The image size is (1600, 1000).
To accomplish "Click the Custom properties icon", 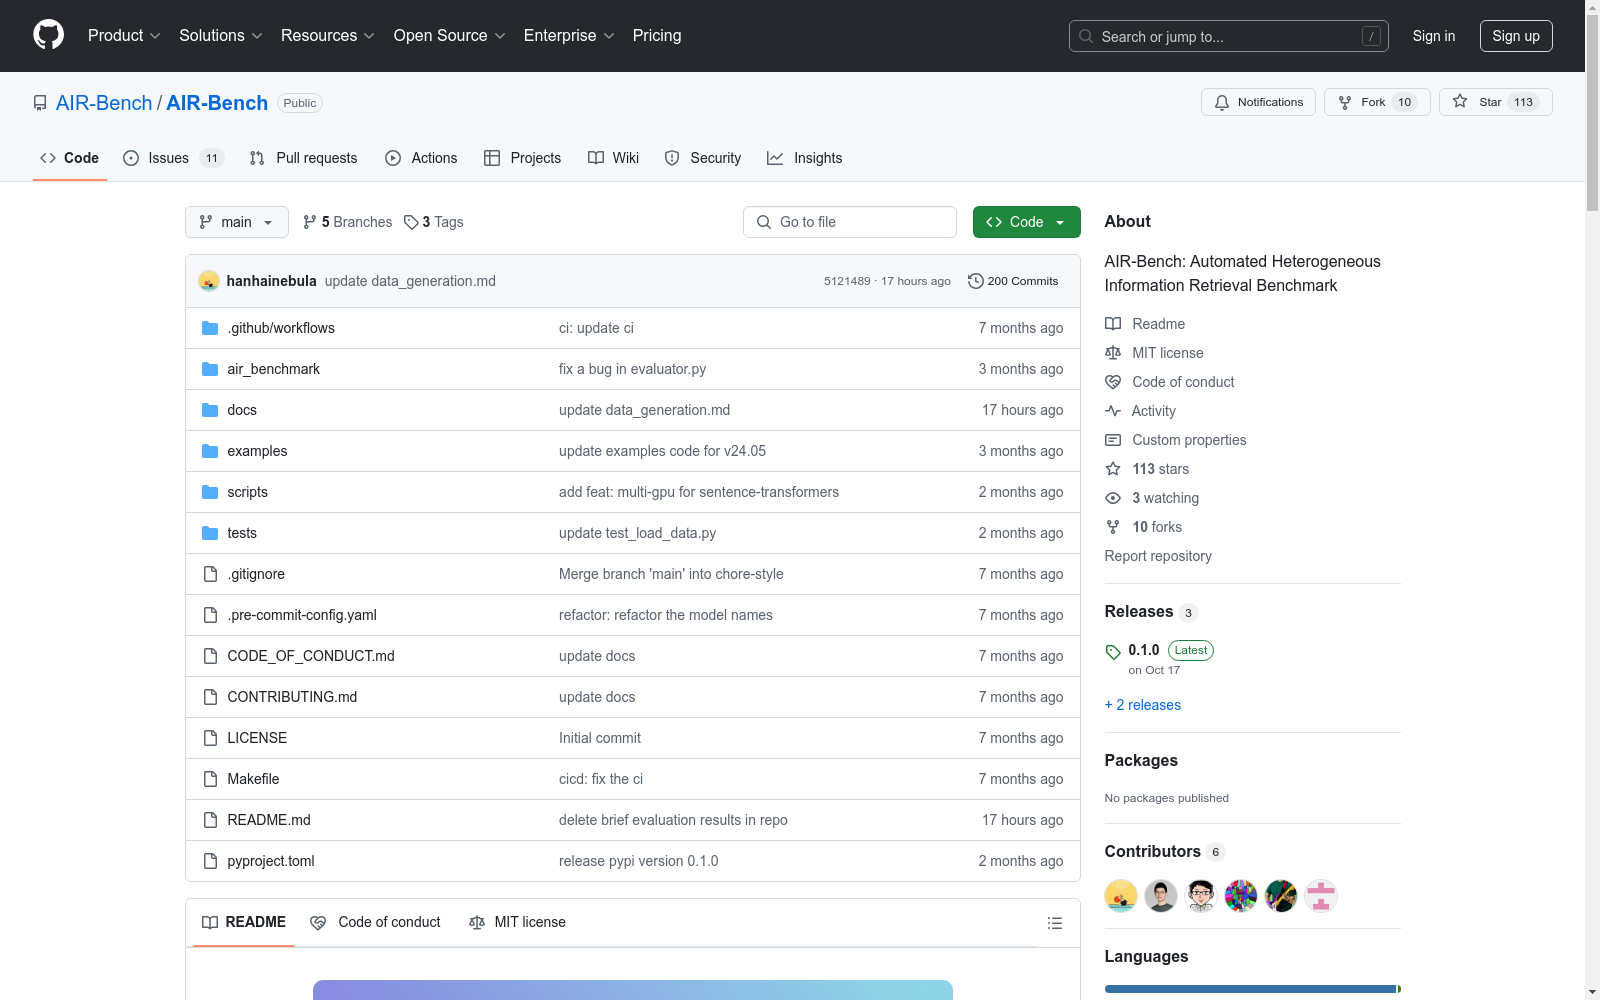I will click(1113, 440).
